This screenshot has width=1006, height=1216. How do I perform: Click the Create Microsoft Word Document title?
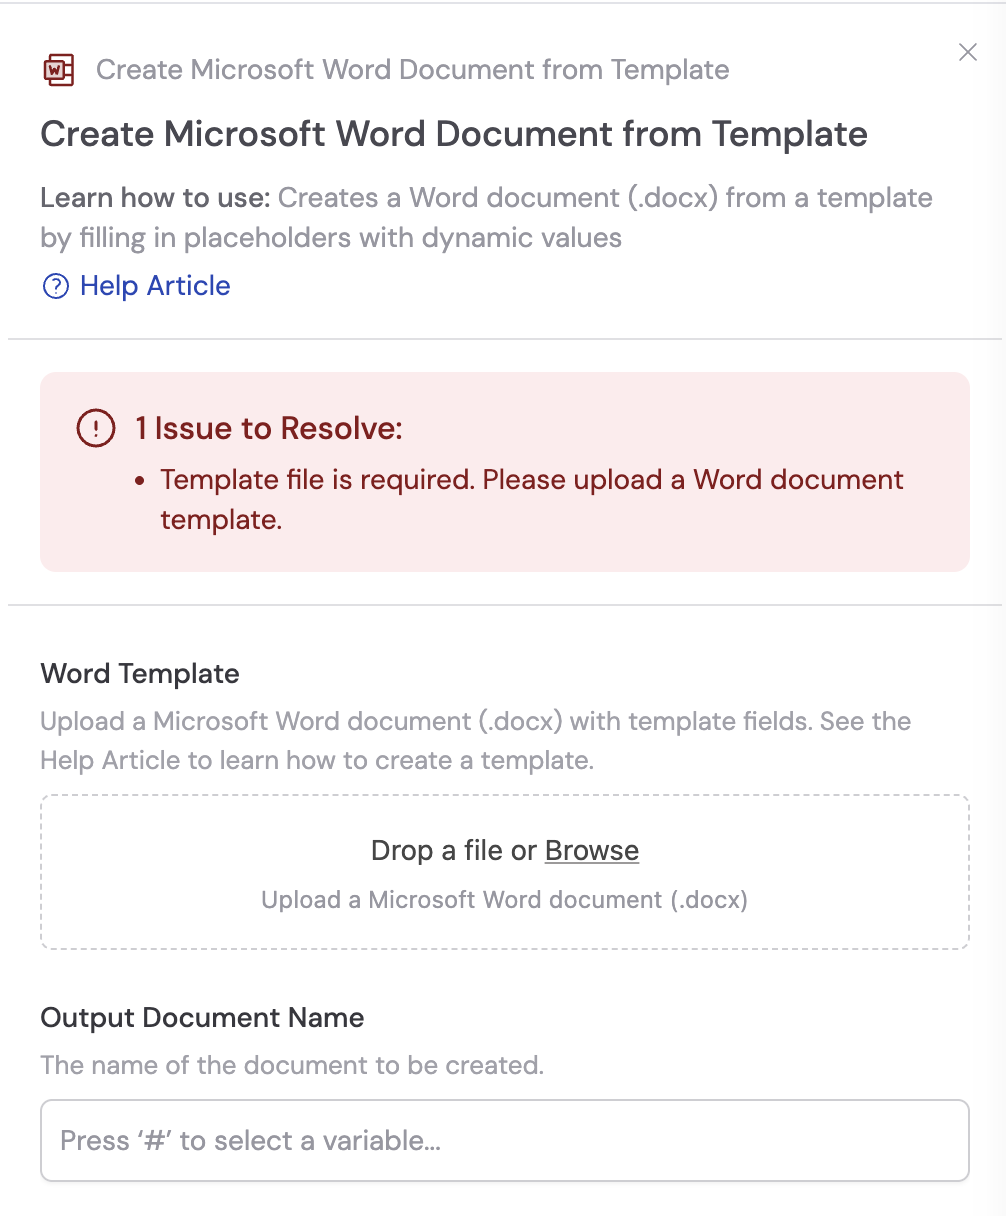click(x=453, y=134)
